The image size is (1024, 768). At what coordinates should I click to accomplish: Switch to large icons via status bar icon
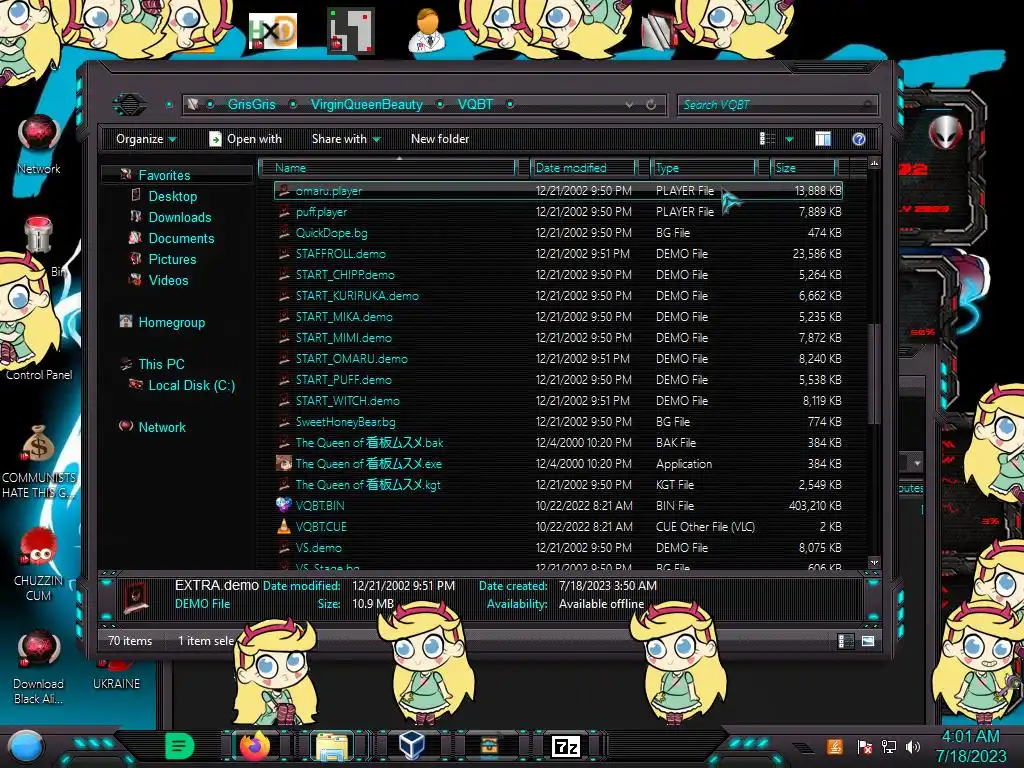pos(867,641)
